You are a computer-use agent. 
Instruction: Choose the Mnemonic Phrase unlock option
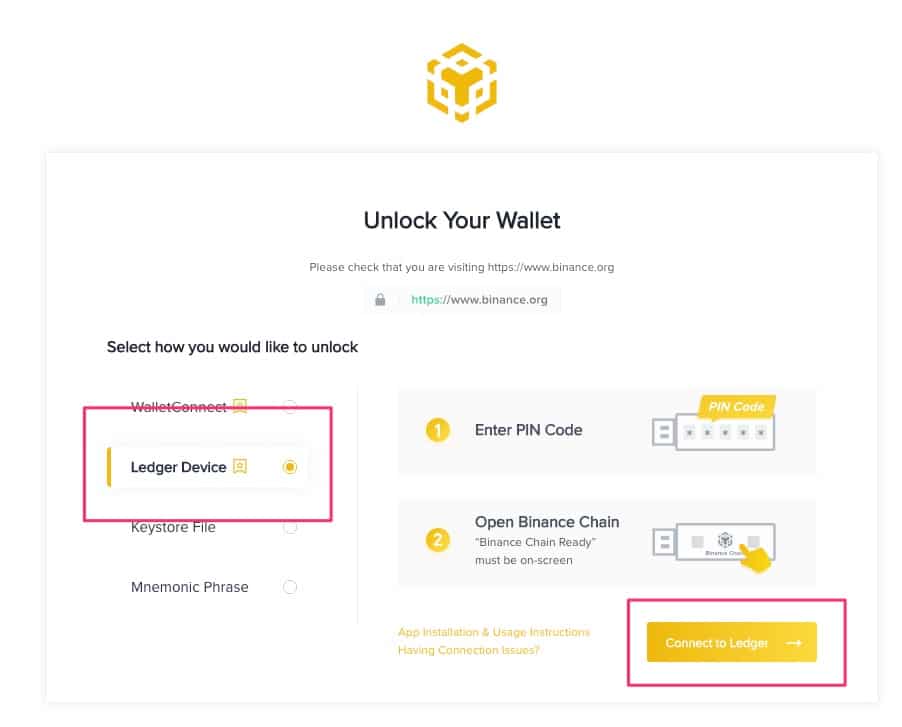(190, 587)
